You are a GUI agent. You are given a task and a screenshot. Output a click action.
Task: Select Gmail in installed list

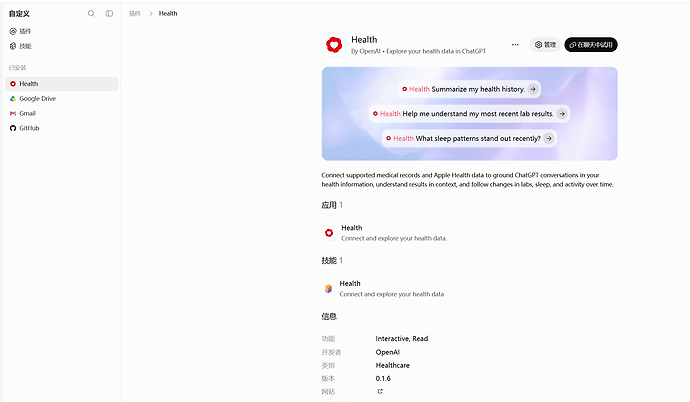(62, 113)
